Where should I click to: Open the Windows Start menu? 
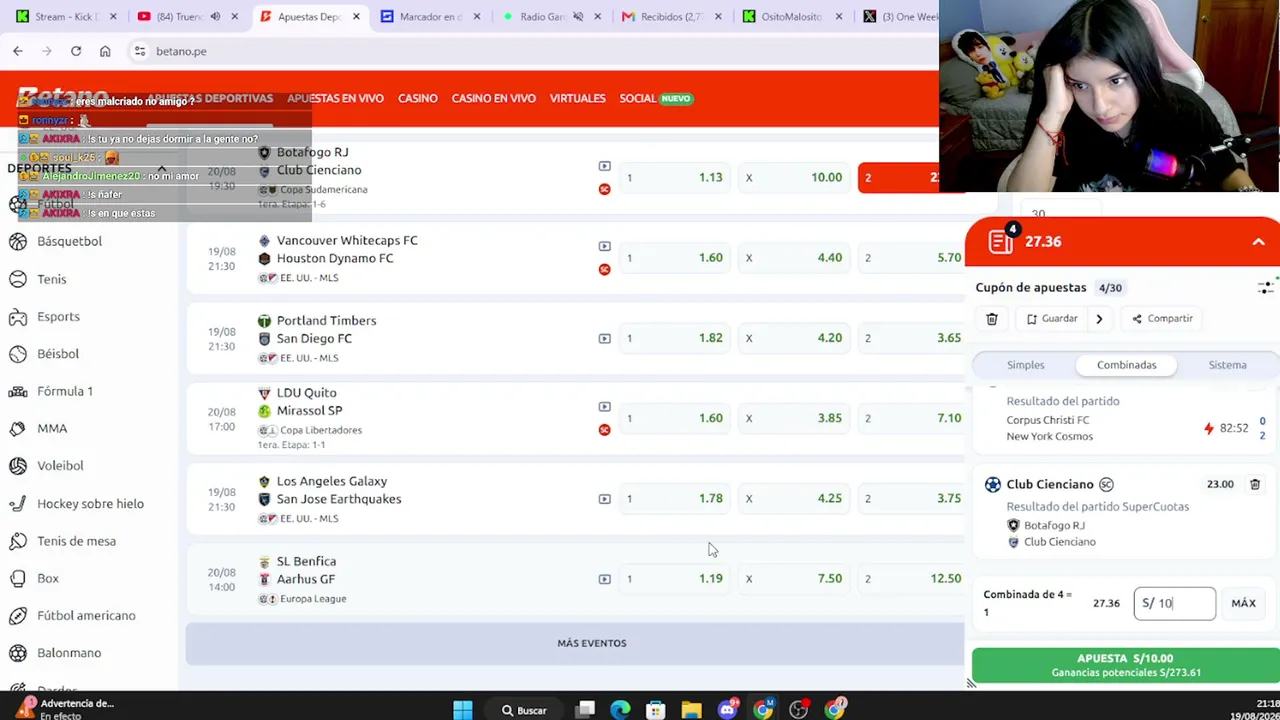pos(462,710)
